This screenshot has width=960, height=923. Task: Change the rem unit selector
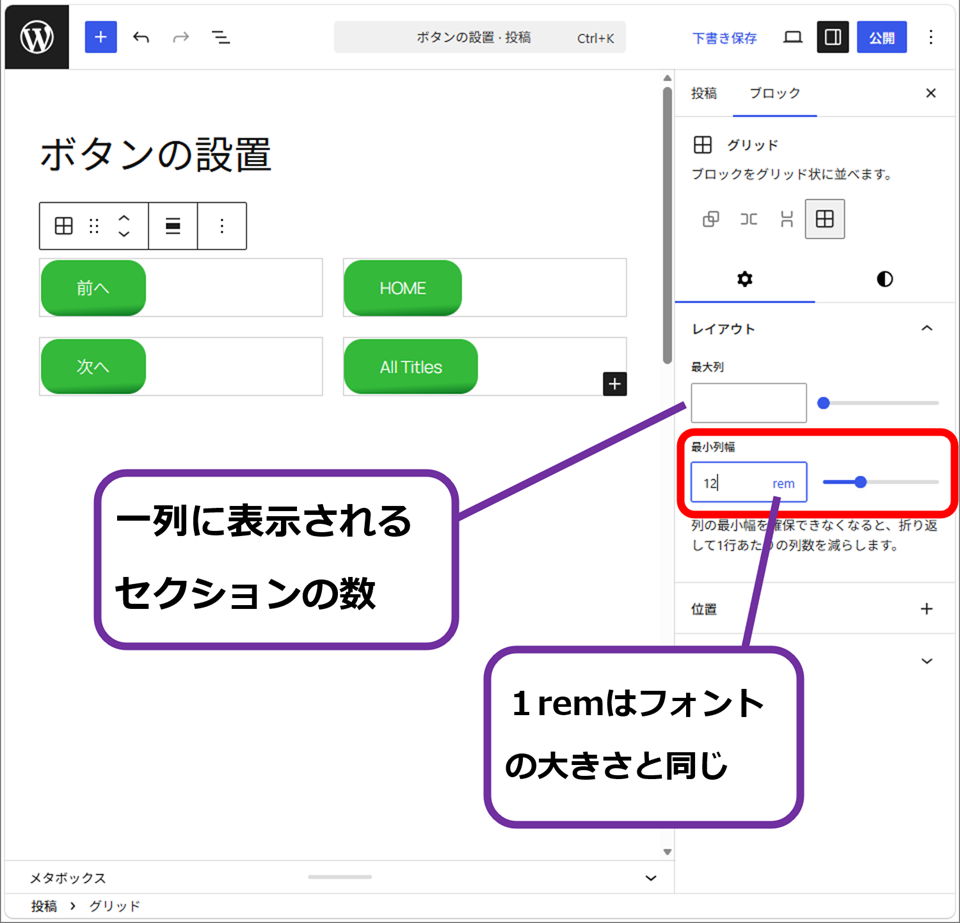click(784, 484)
